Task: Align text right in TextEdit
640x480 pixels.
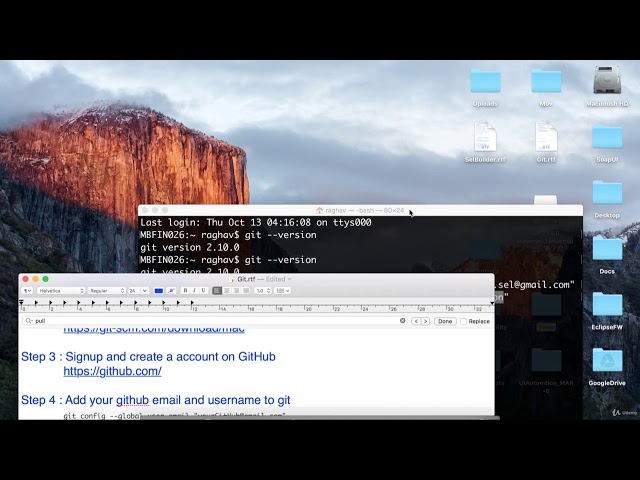Action: [236, 291]
